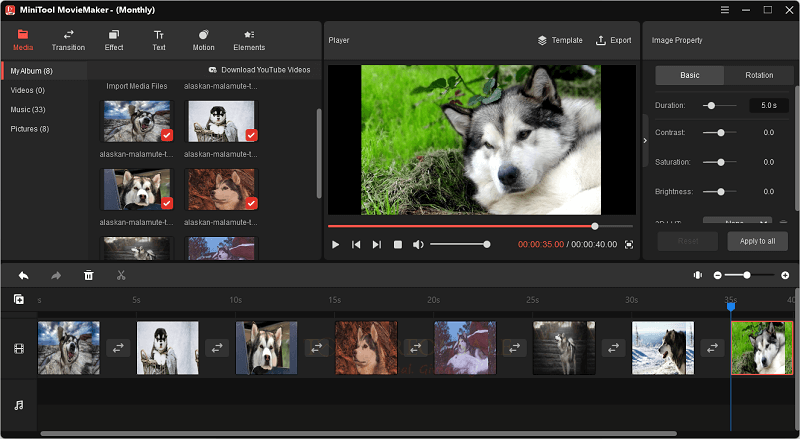Toggle checkmark on car-window dog thumbnail

tap(167, 203)
